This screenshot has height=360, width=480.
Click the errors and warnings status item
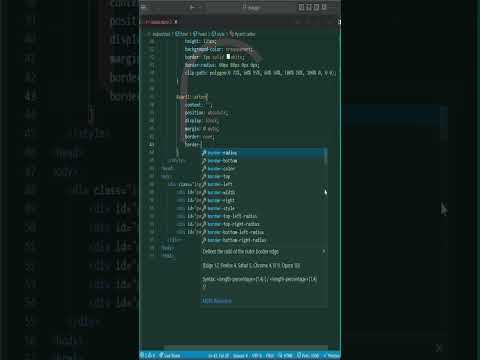(x=147, y=356)
